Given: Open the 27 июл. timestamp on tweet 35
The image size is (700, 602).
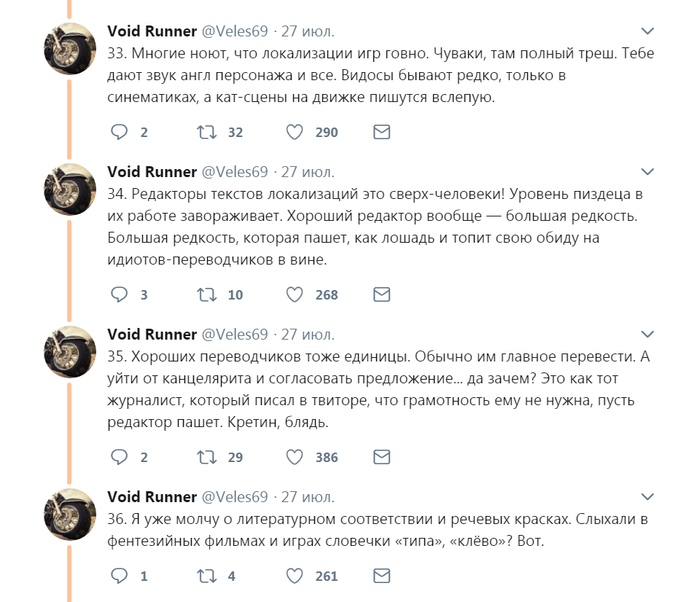Looking at the screenshot, I should pyautogui.click(x=307, y=335).
